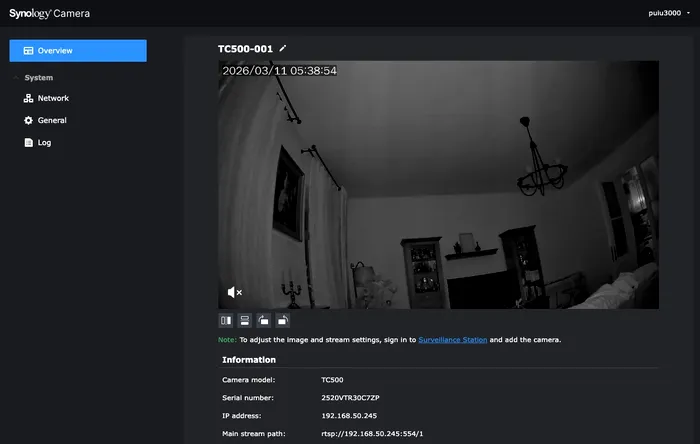Click the Information section heading

tap(249, 360)
